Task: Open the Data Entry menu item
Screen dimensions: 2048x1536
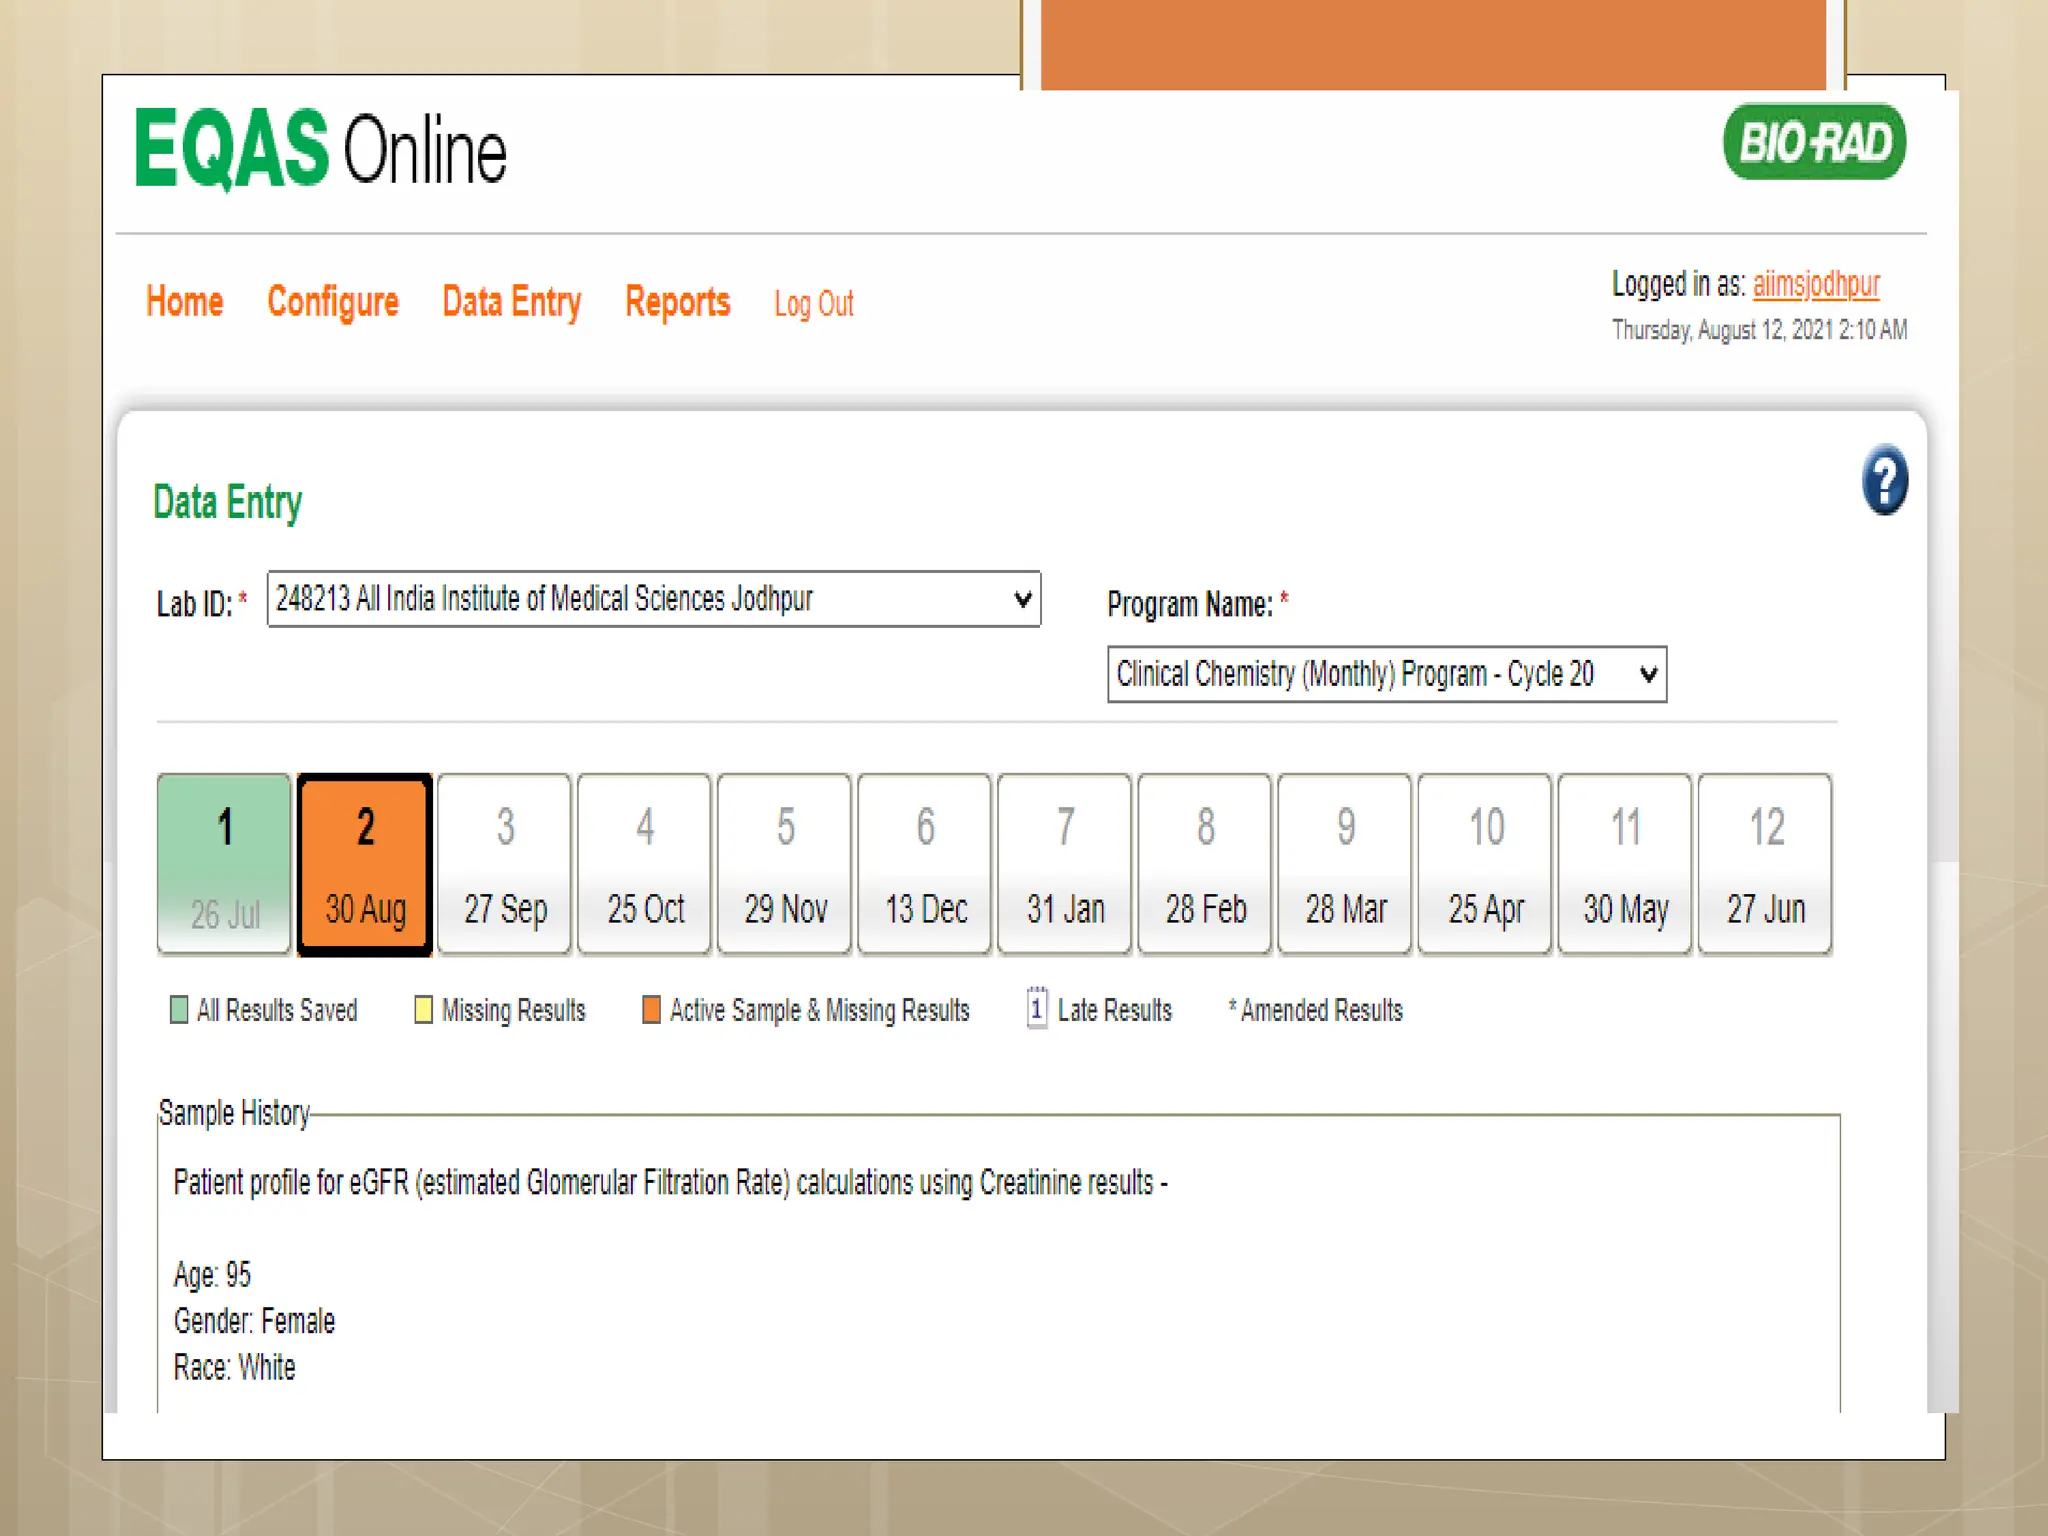Action: coord(511,301)
